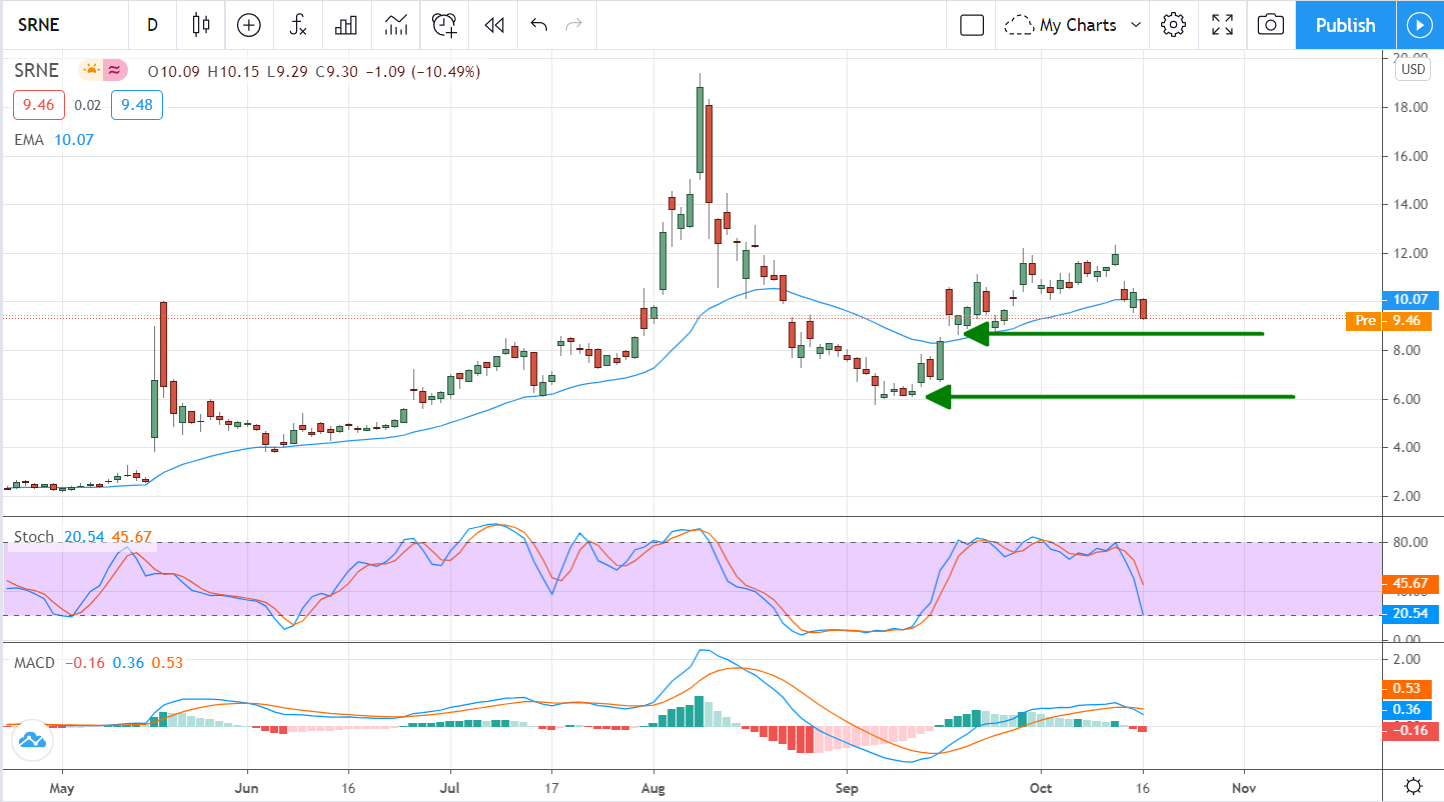Create an alert with the alarm clock icon
Viewport: 1444px width, 802px height.
coord(444,25)
